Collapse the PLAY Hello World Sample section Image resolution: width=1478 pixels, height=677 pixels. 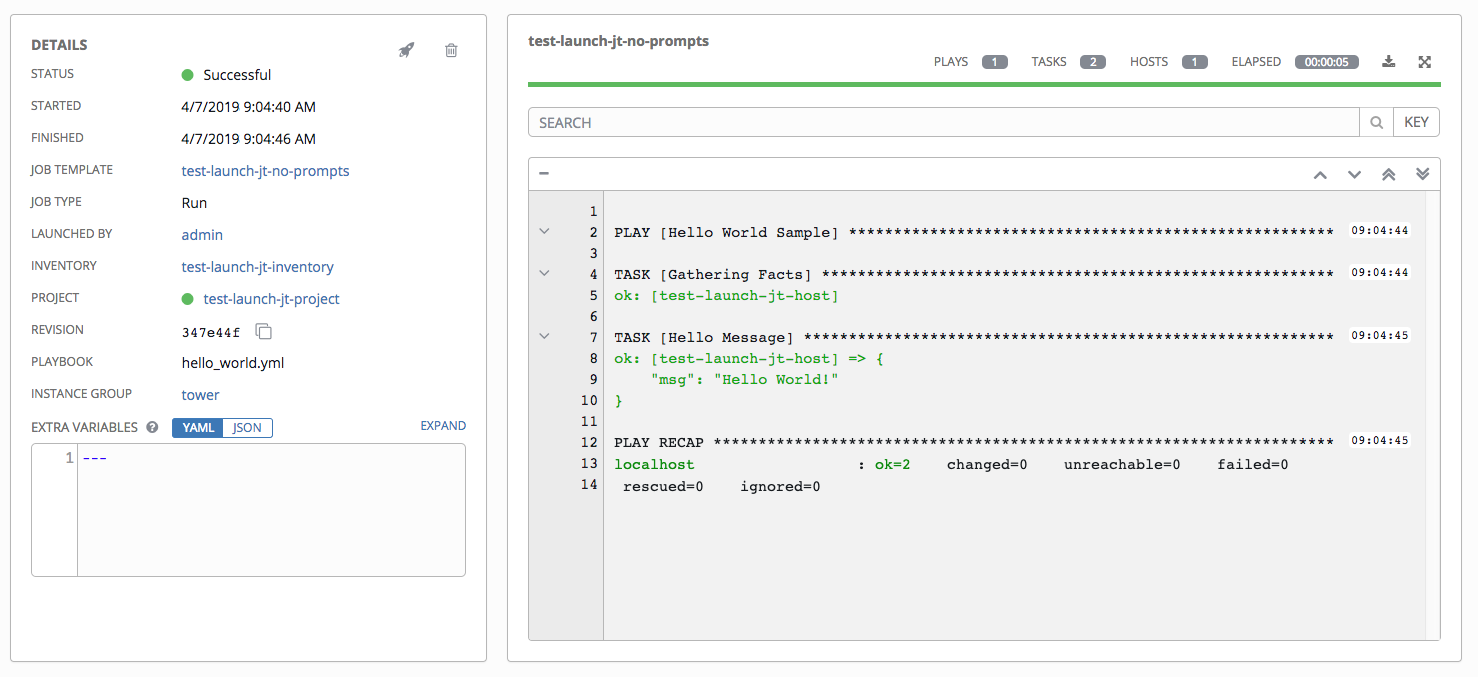pos(544,231)
